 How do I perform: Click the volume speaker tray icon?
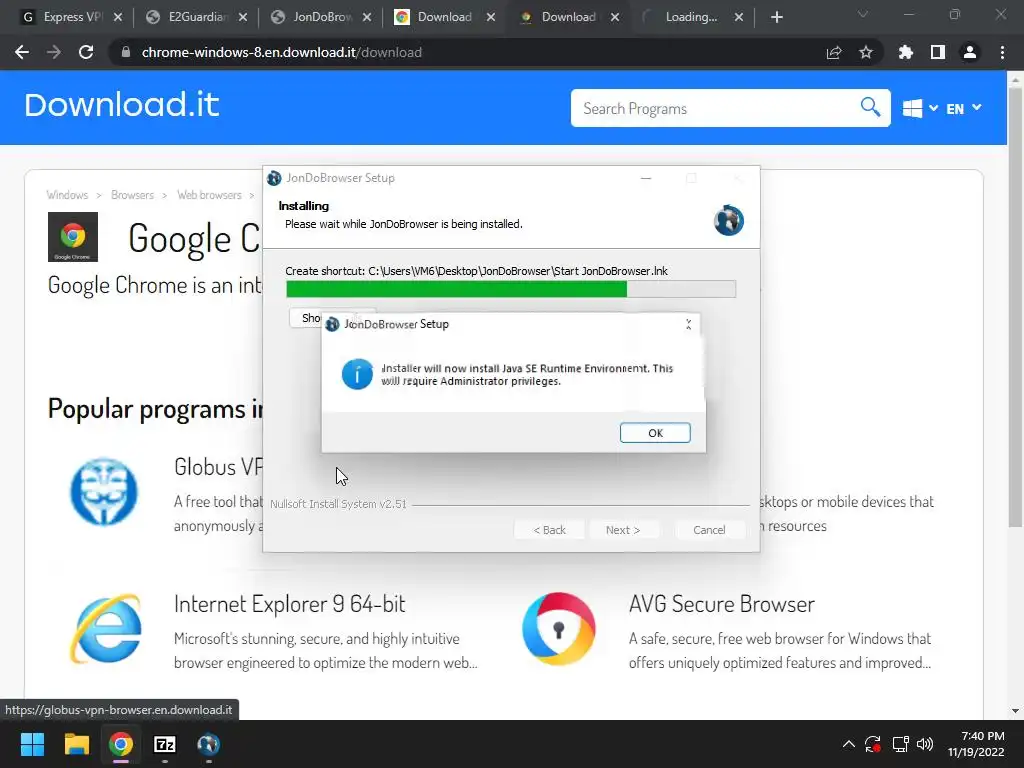pos(925,744)
